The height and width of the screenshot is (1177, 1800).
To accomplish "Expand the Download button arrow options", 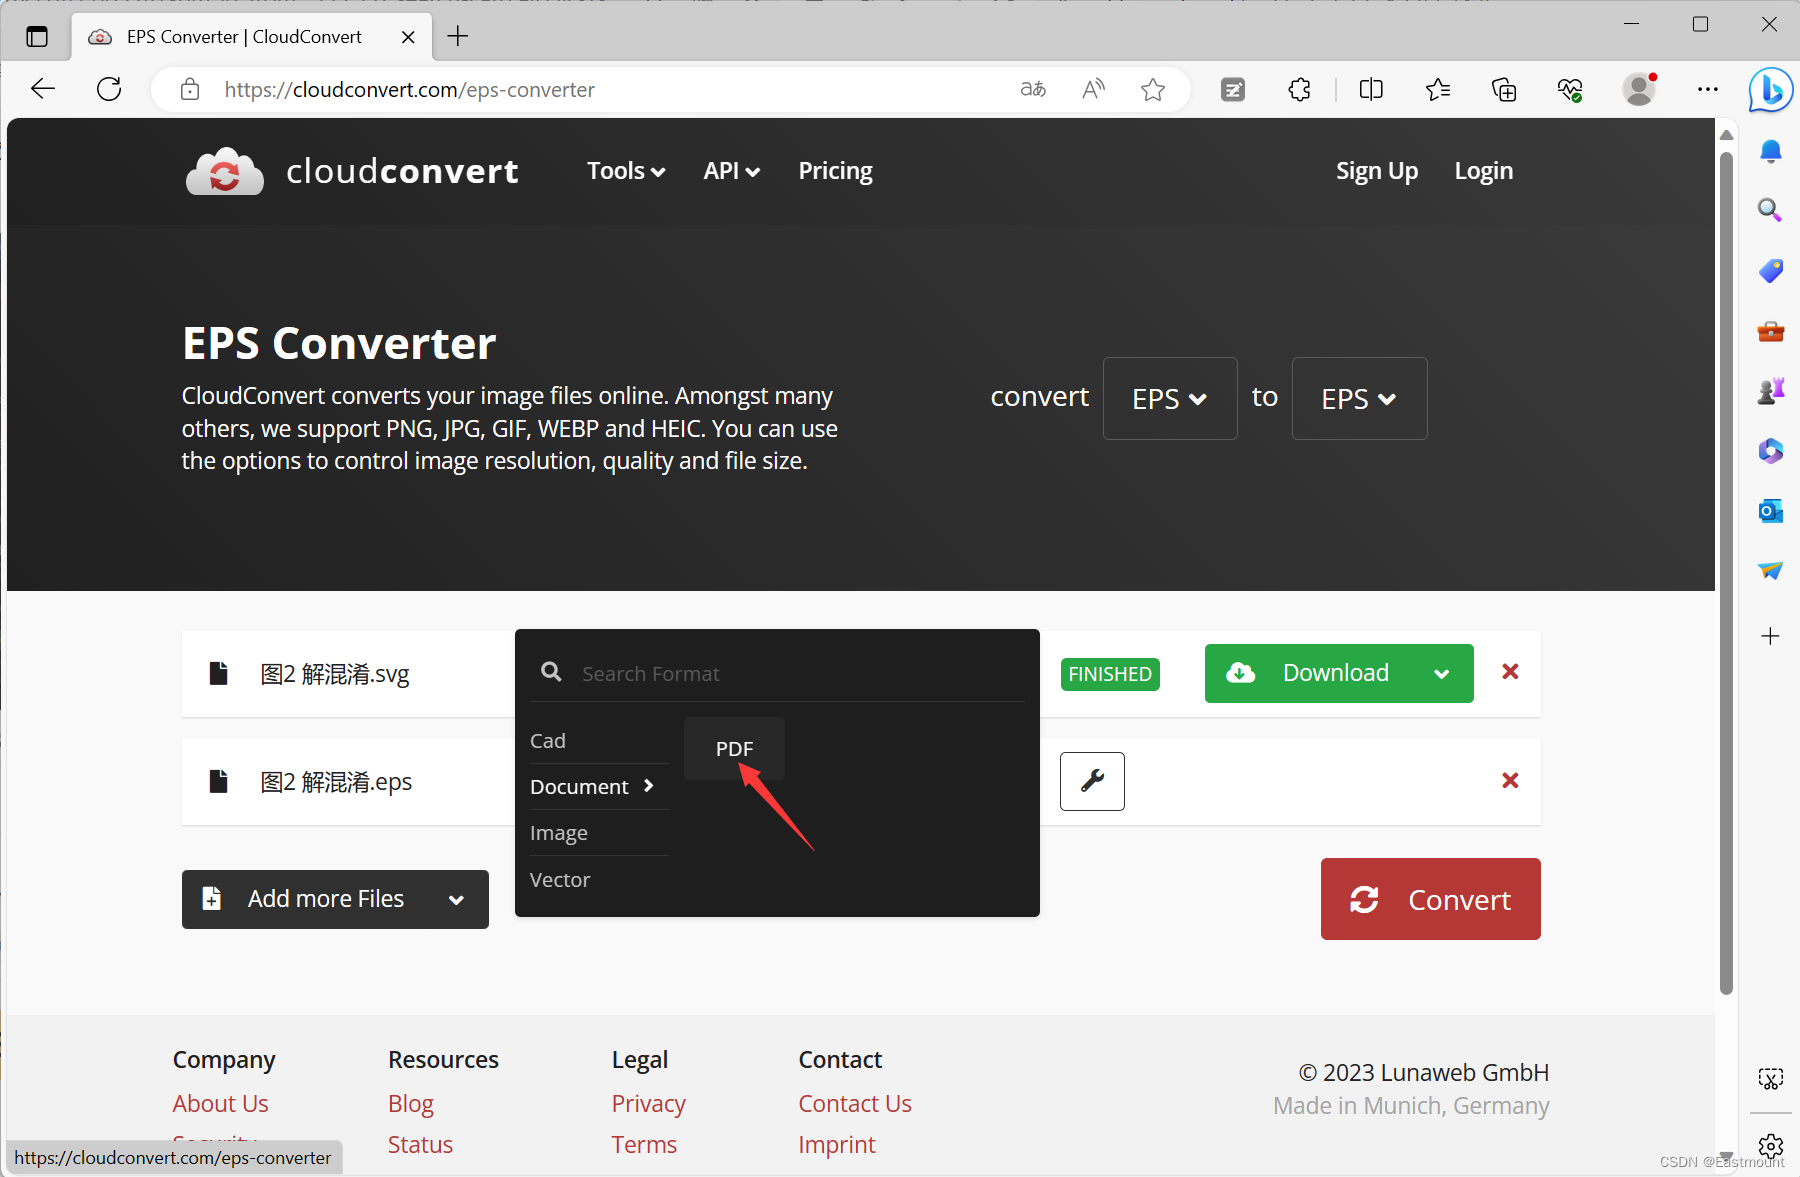I will coord(1442,674).
